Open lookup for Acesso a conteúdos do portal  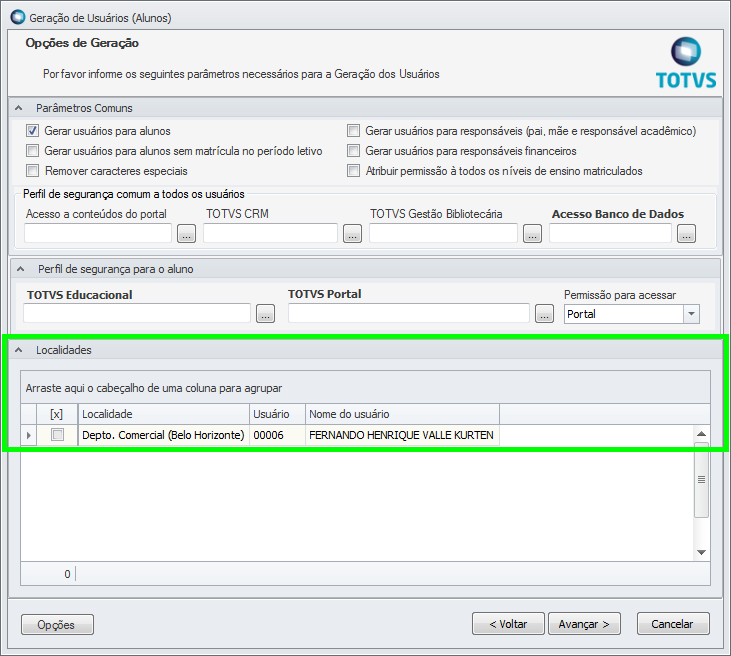click(186, 233)
